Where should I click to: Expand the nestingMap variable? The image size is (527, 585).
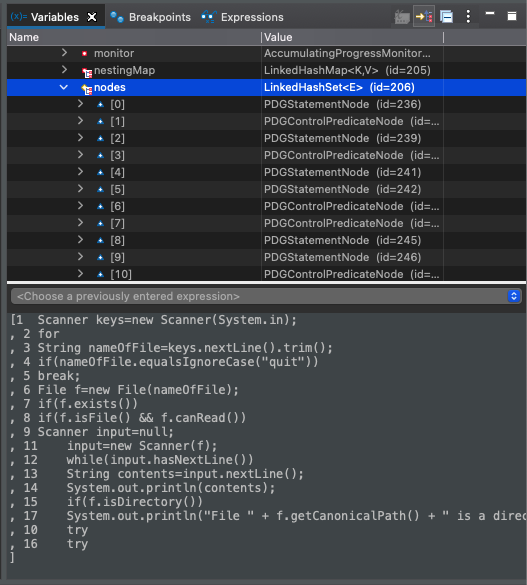64,70
